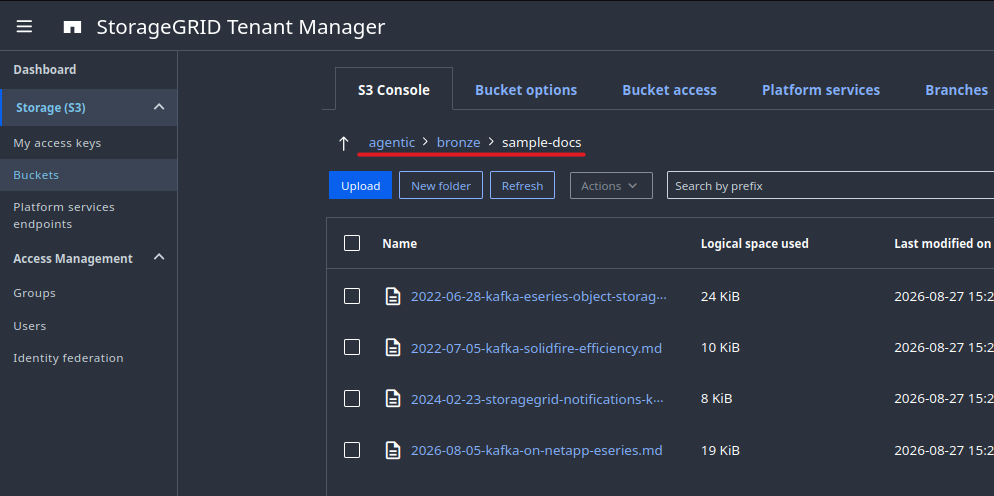Click file icon for 2022-06-28-kafka-eseries document
Screen dimensions: 994x496
point(393,296)
